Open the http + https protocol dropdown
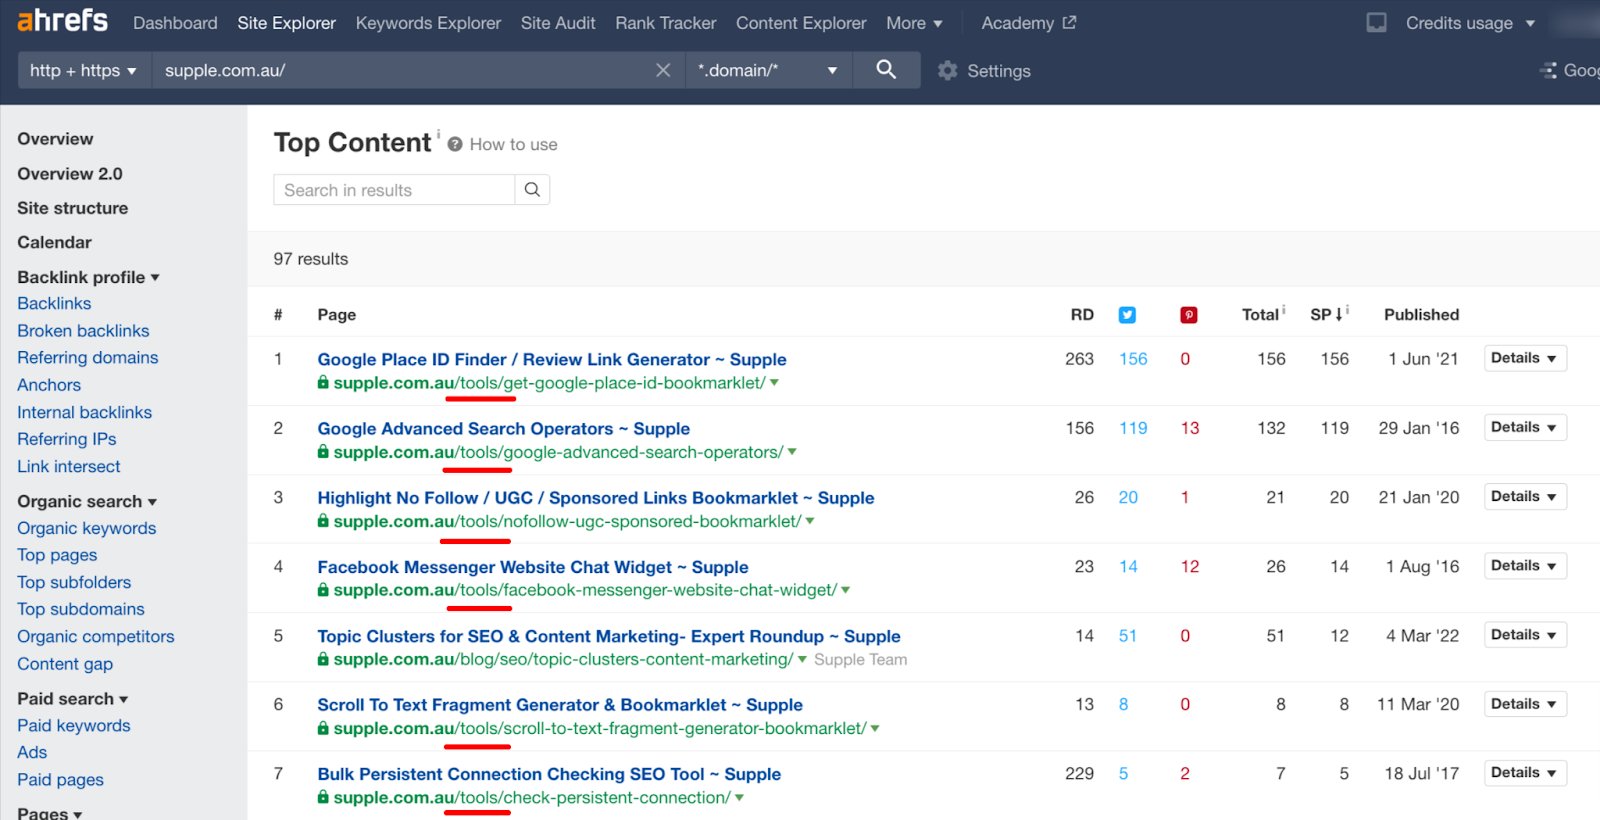This screenshot has height=820, width=1600. point(84,70)
